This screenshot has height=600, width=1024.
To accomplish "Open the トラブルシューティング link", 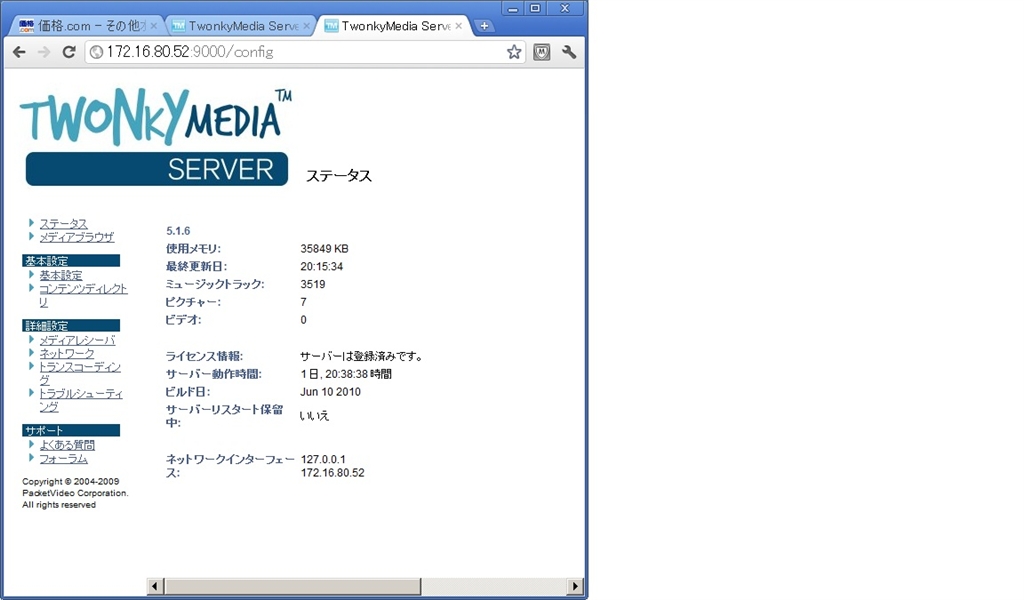I will click(80, 400).
